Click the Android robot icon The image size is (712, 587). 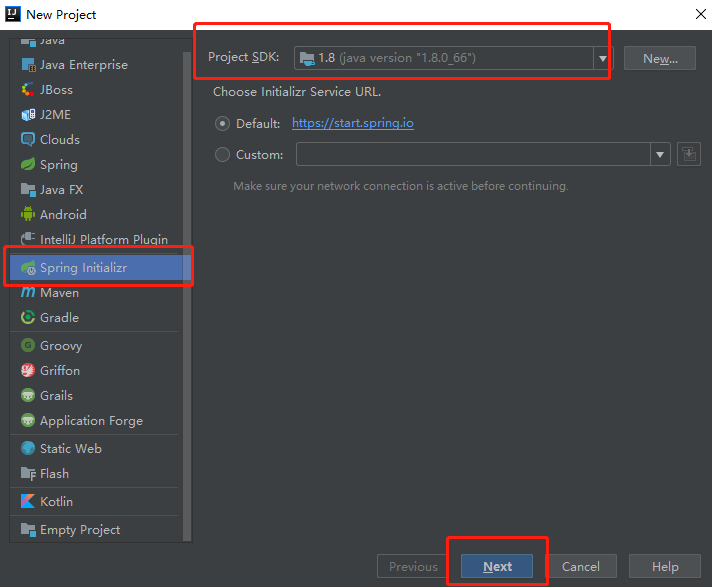coord(28,214)
